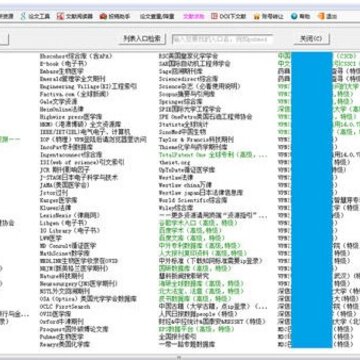Image resolution: width=360 pixels, height=360 pixels.
Task: Select MD Consult循证医学 entry
Action: (68, 246)
